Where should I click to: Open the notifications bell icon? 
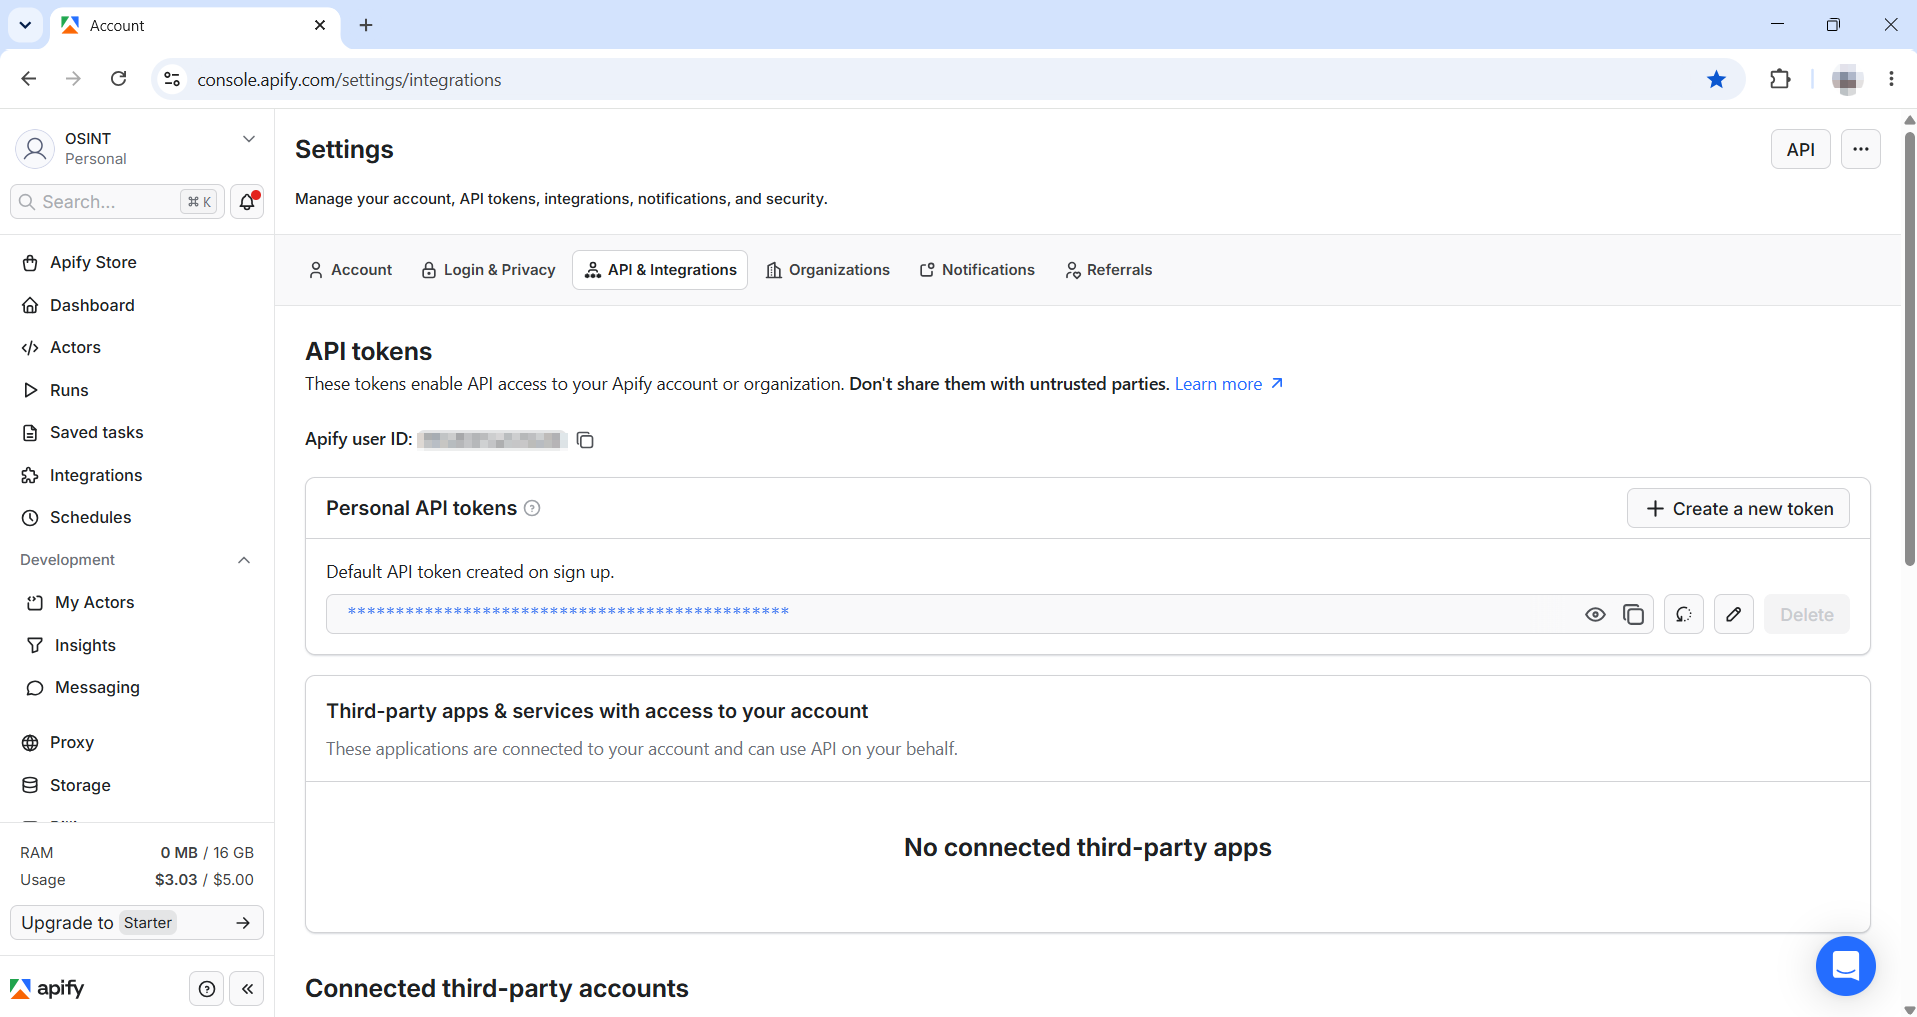pos(247,202)
